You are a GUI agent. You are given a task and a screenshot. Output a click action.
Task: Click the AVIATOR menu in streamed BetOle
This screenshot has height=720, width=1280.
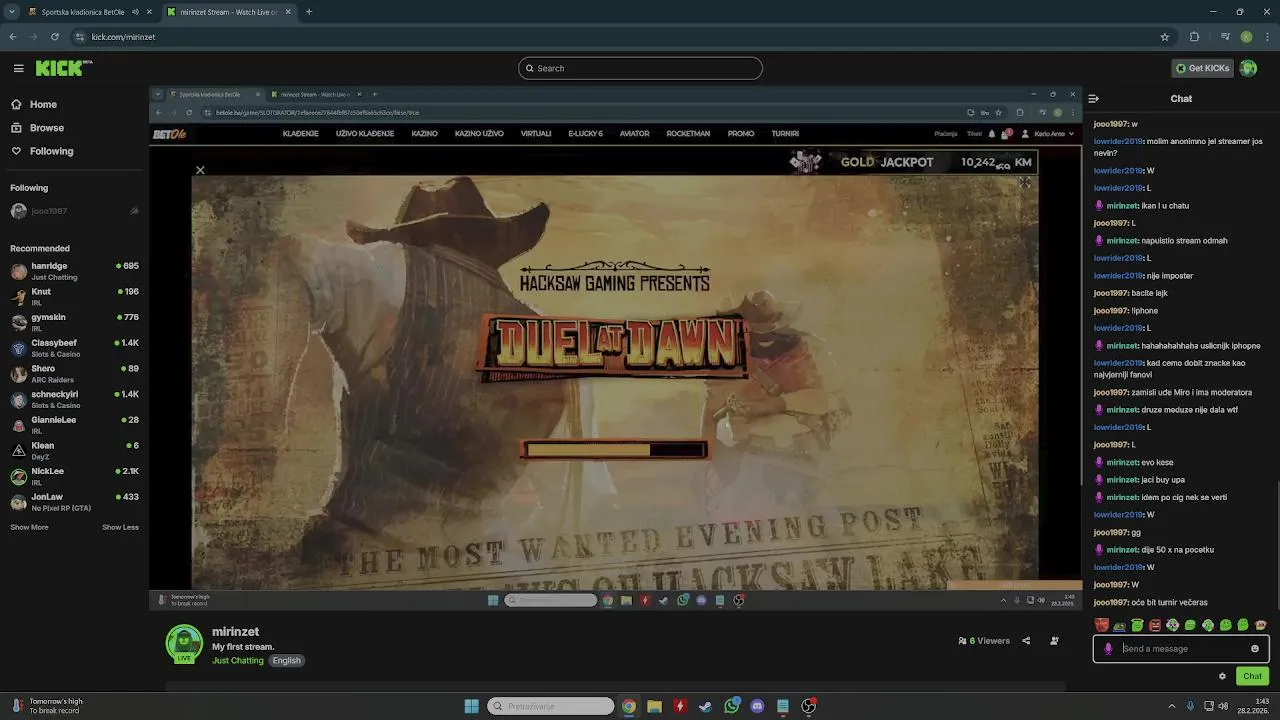click(634, 133)
